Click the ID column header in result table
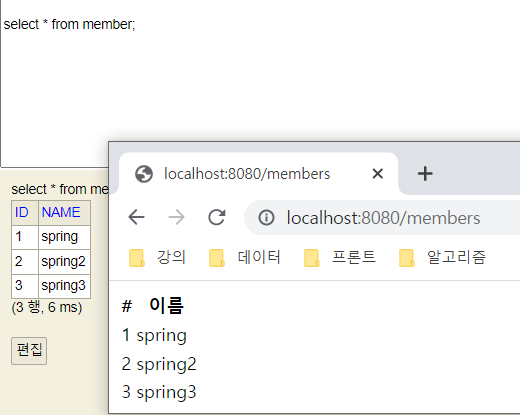The height and width of the screenshot is (415, 520). (25, 213)
